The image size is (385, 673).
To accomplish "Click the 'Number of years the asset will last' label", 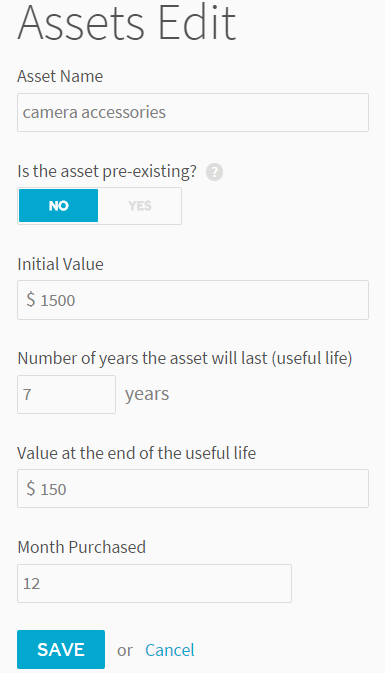I will [x=185, y=358].
